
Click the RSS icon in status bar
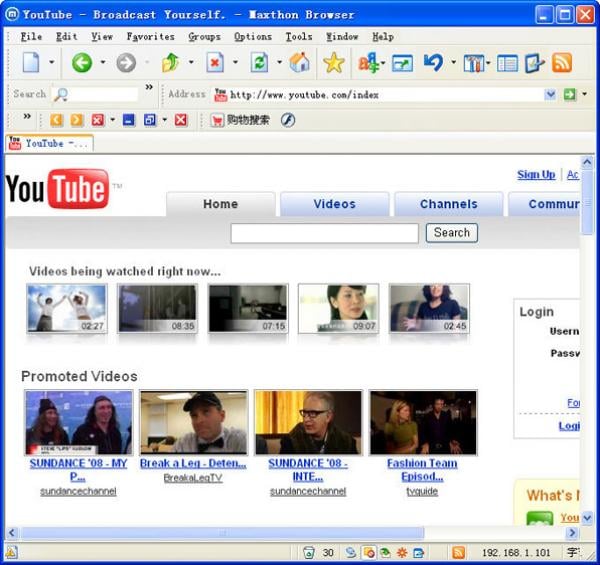458,552
